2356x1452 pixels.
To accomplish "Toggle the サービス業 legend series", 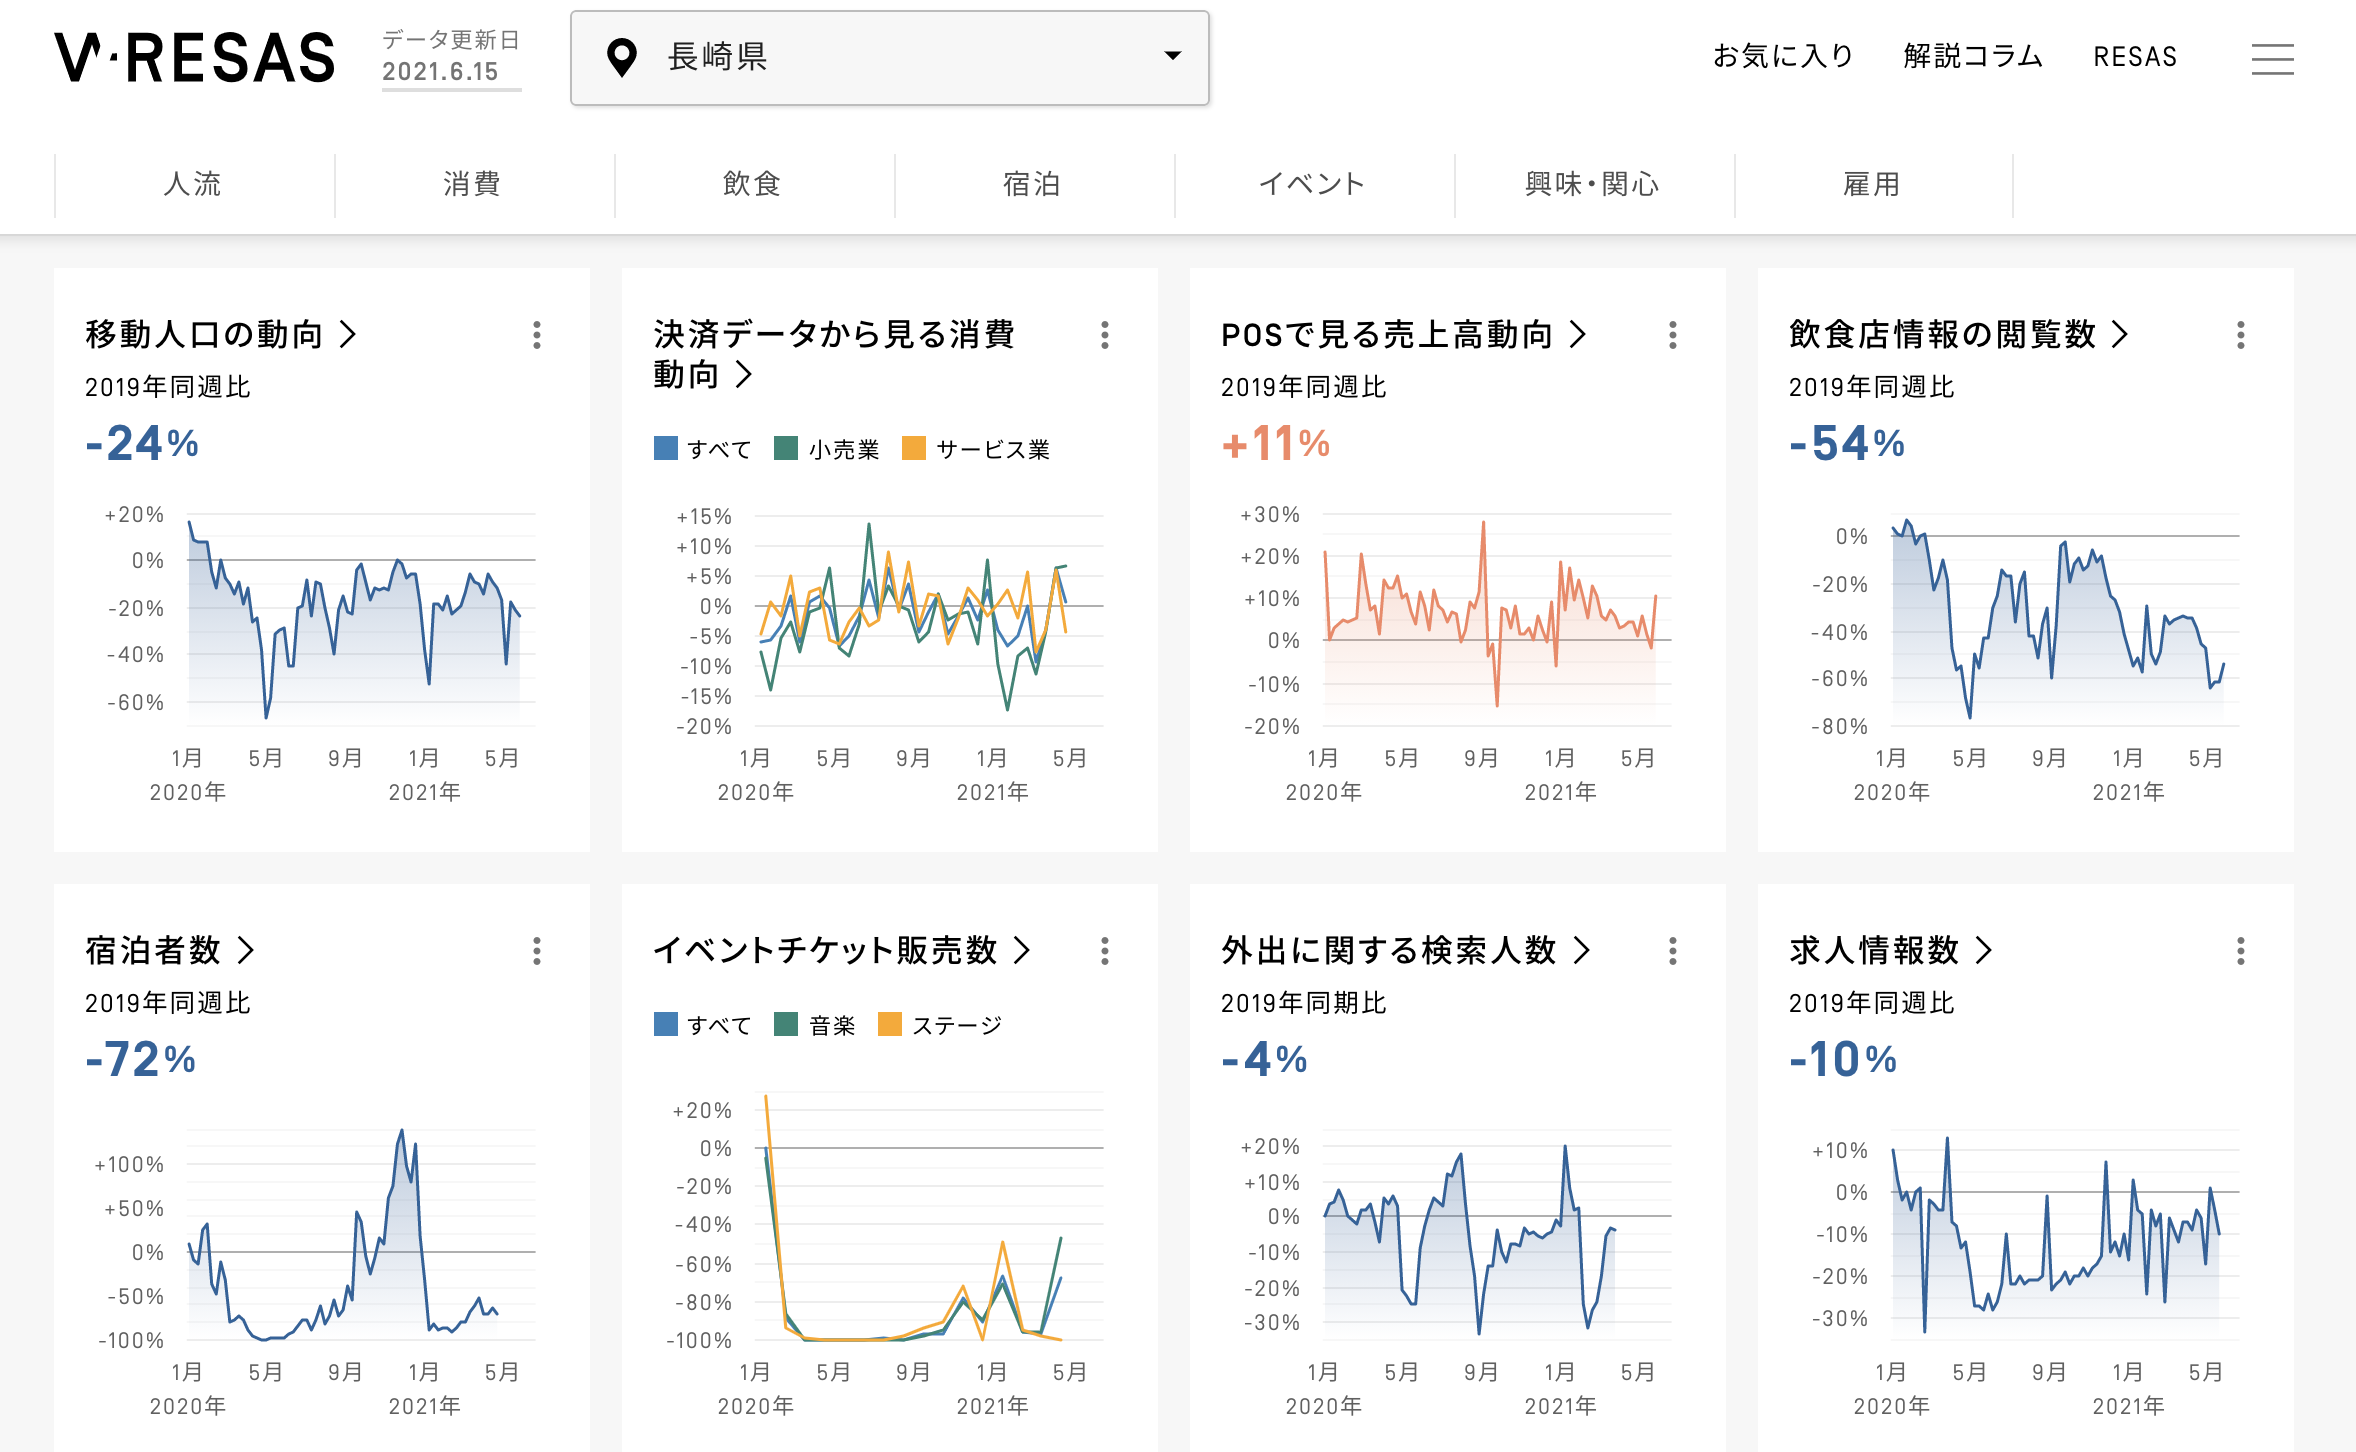I will point(976,449).
